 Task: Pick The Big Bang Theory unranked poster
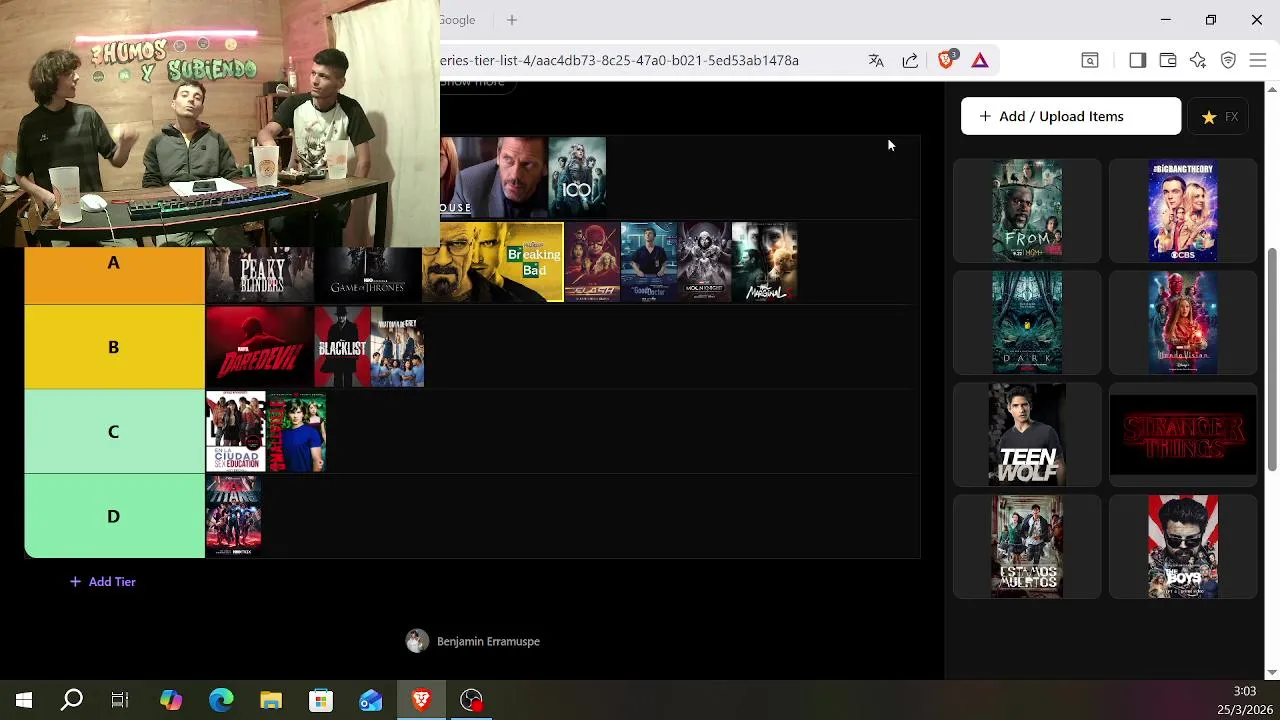click(1183, 211)
